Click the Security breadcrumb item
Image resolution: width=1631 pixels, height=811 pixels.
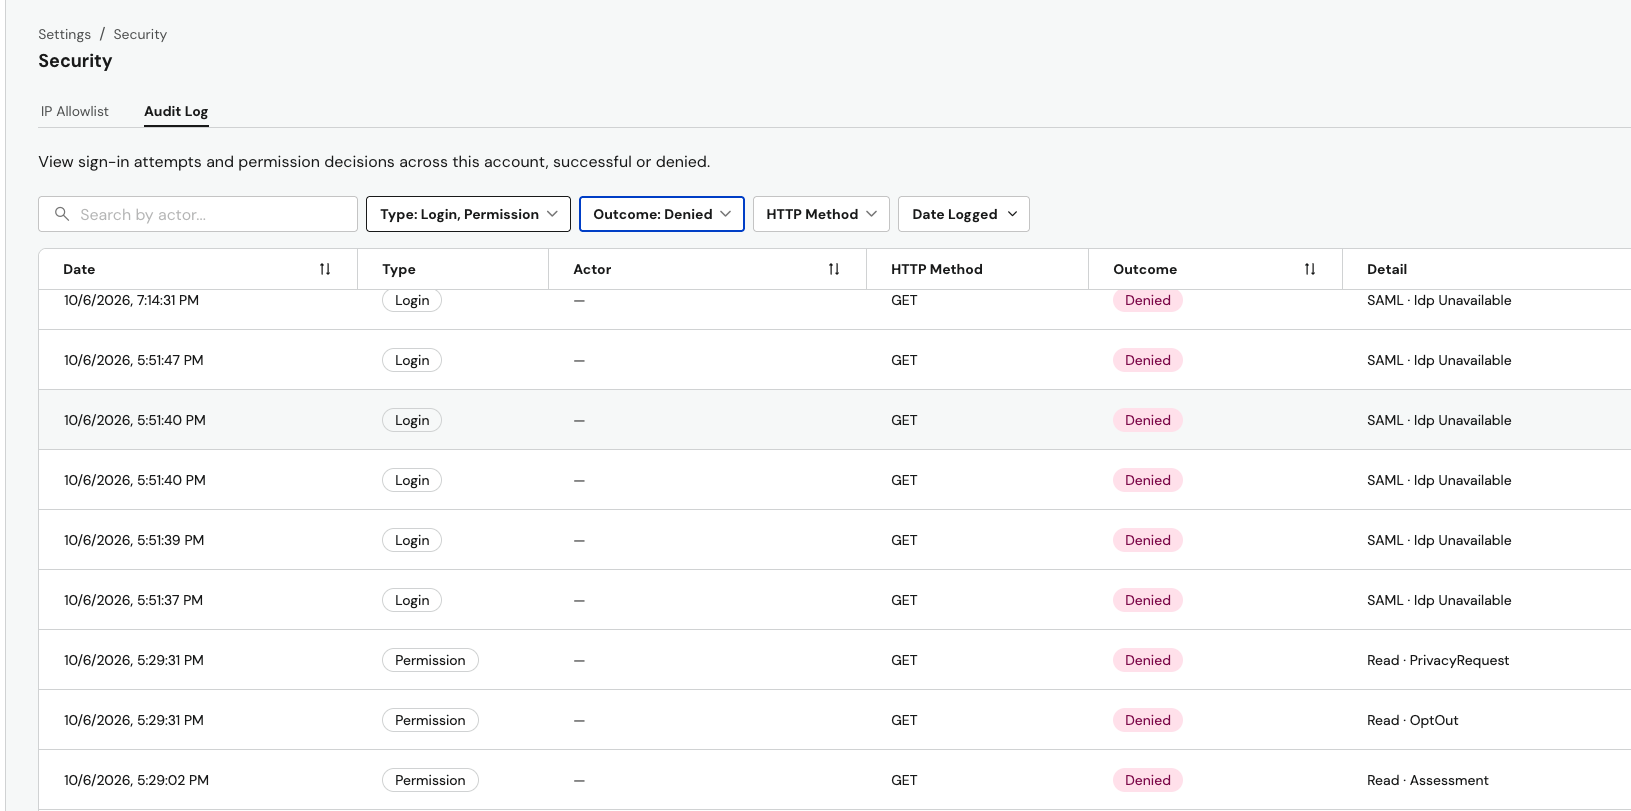140,34
